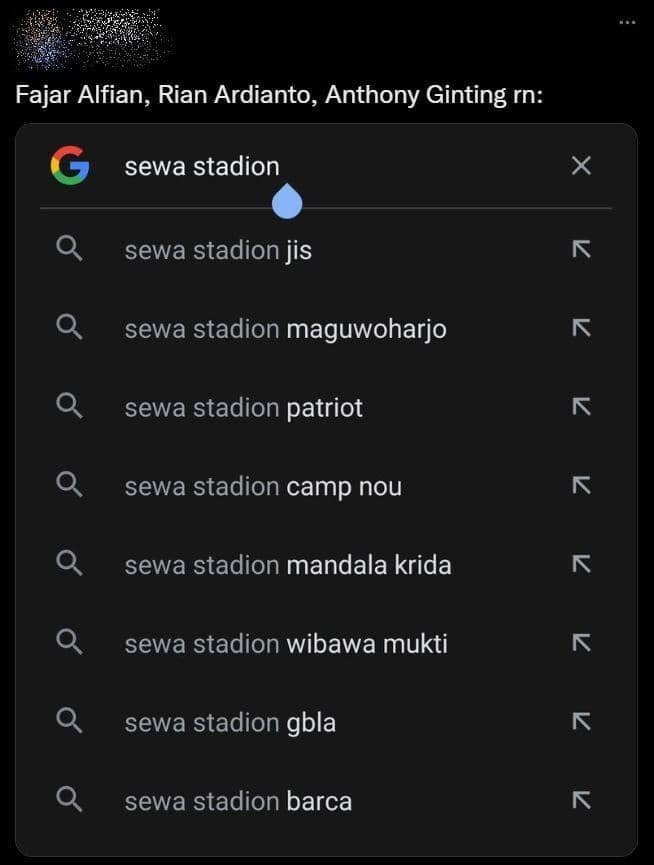
Task: Fill search with 'wibawa mukti' suggestion arrow
Action: tap(581, 643)
